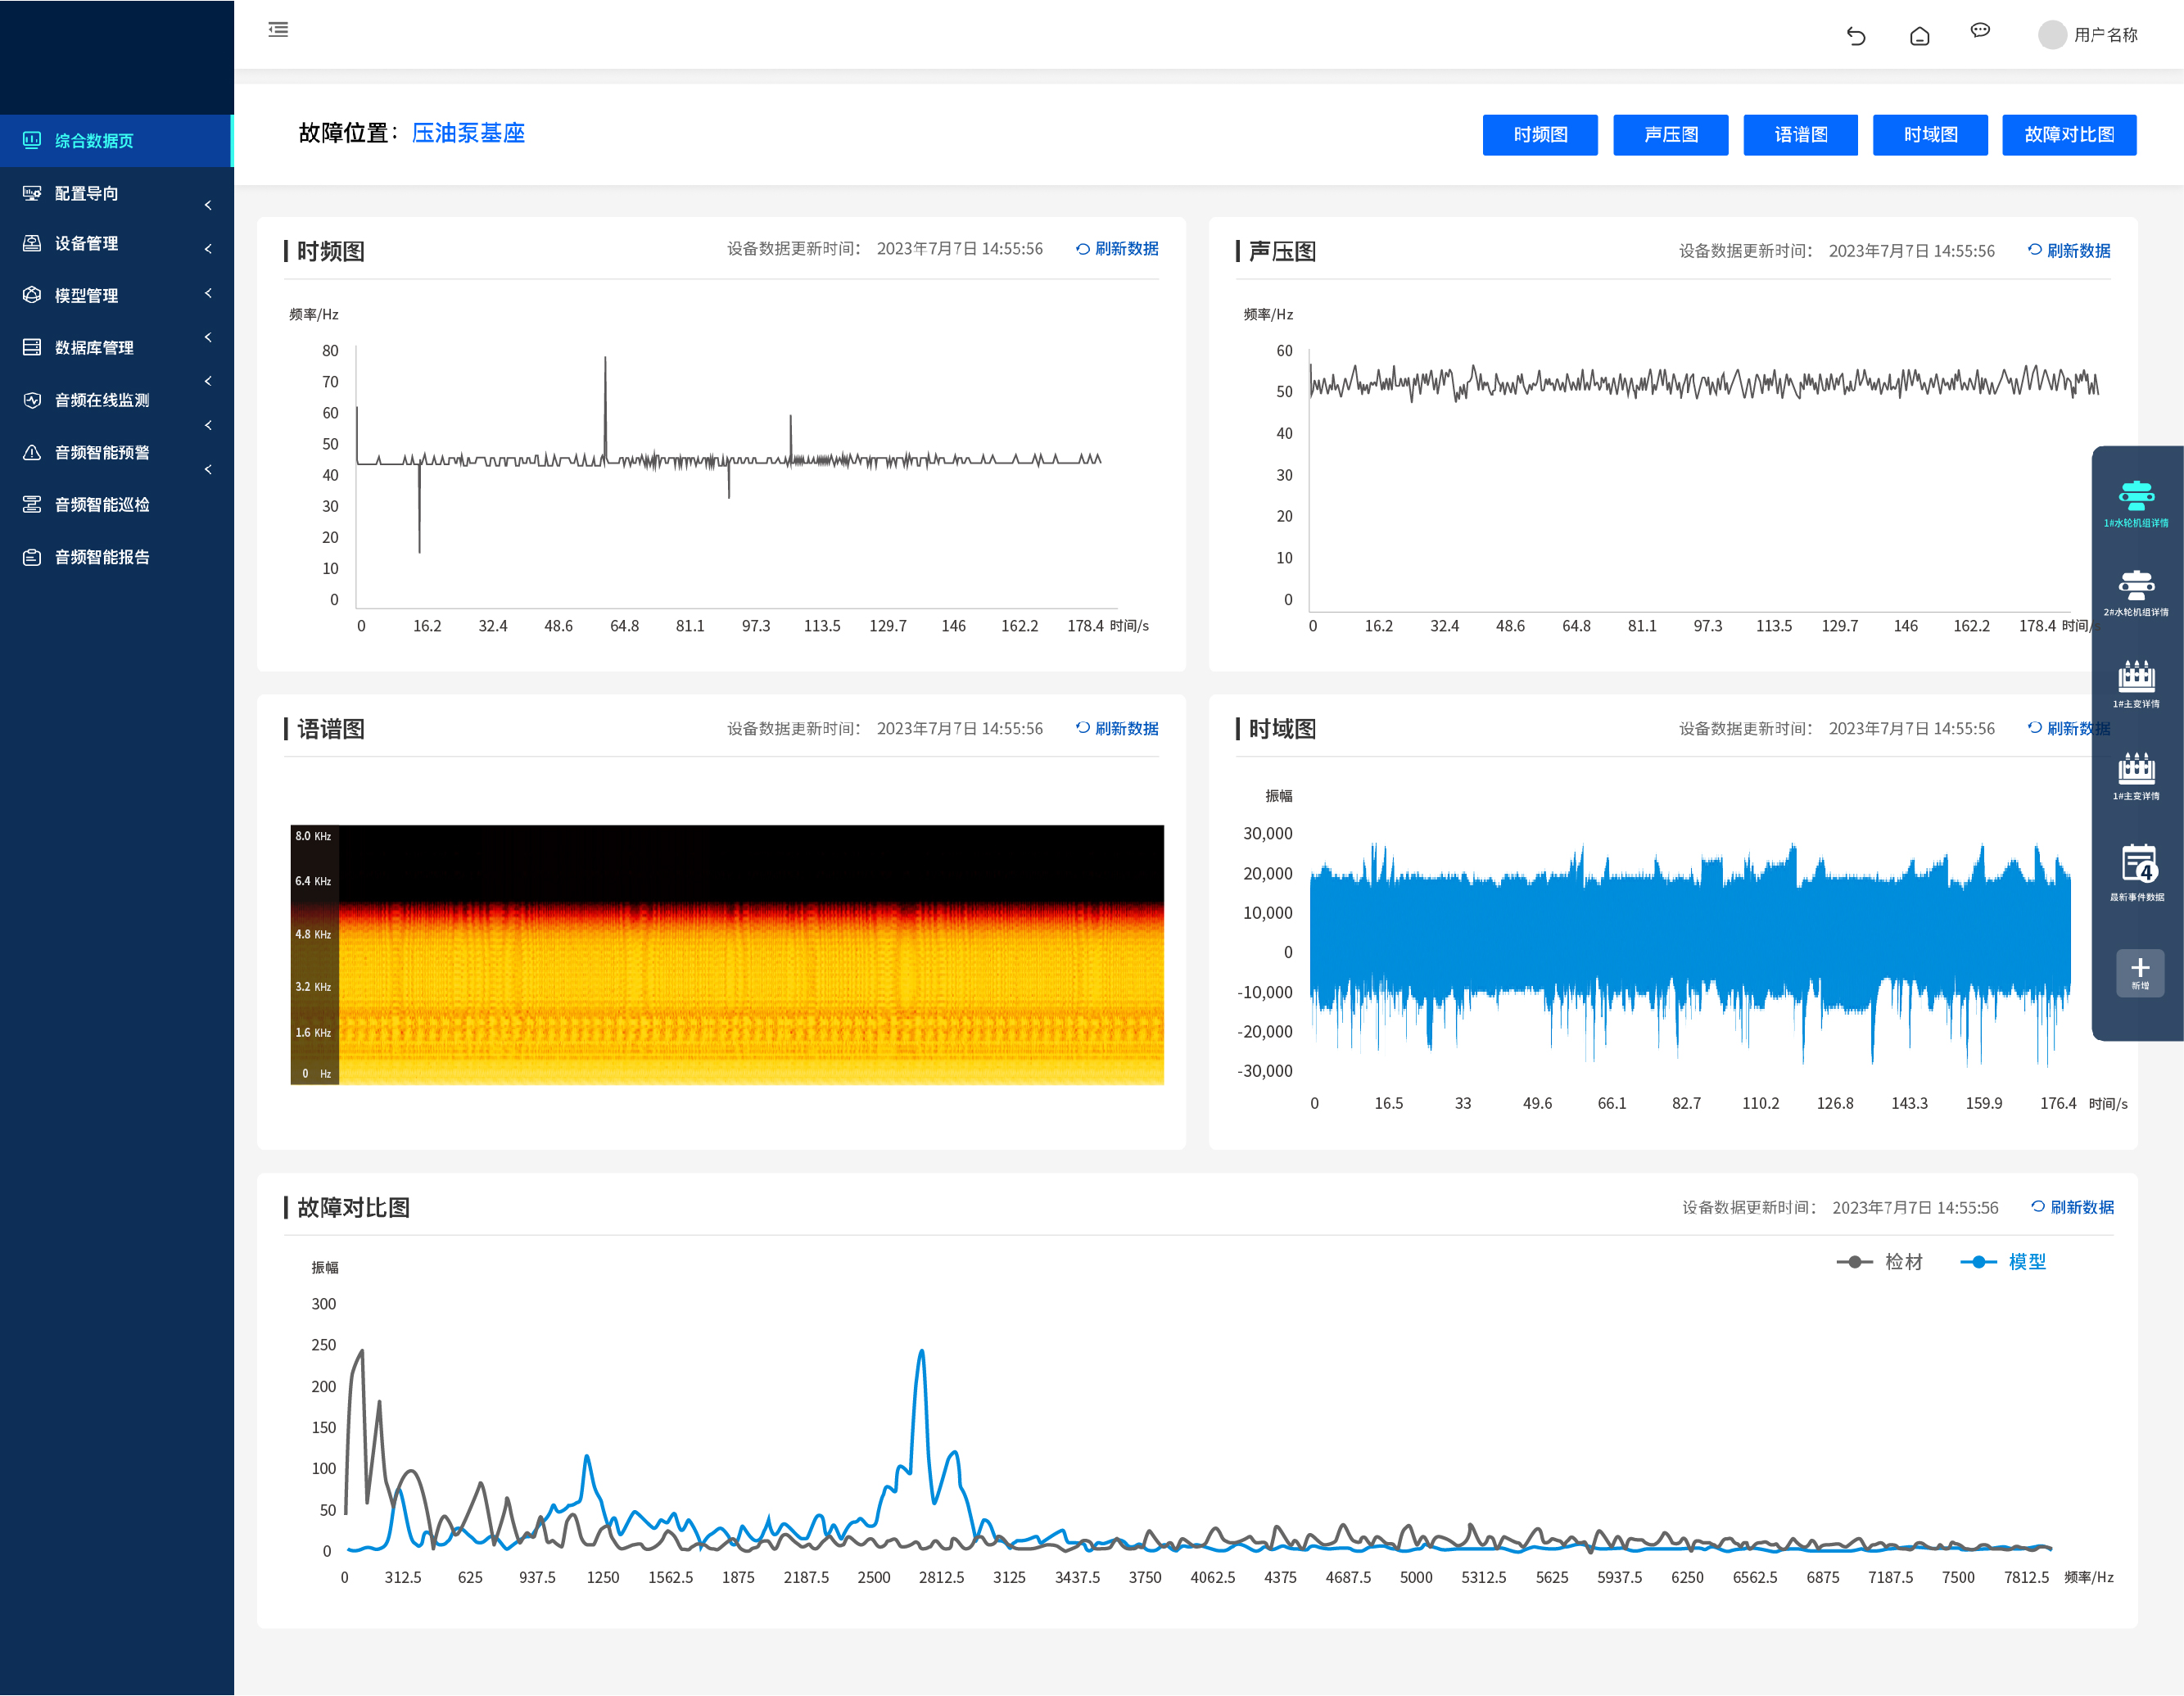
Task: Expand the 设备管理 sidebar menu
Action: pos(86,244)
